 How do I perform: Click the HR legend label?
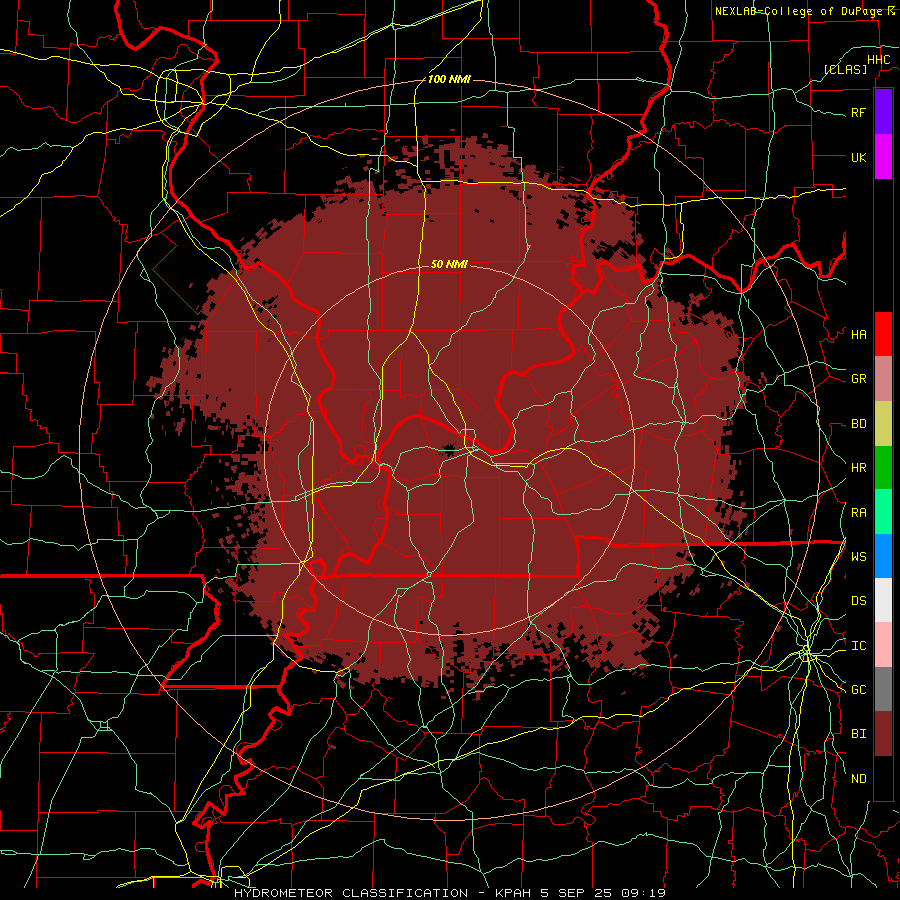coord(858,468)
